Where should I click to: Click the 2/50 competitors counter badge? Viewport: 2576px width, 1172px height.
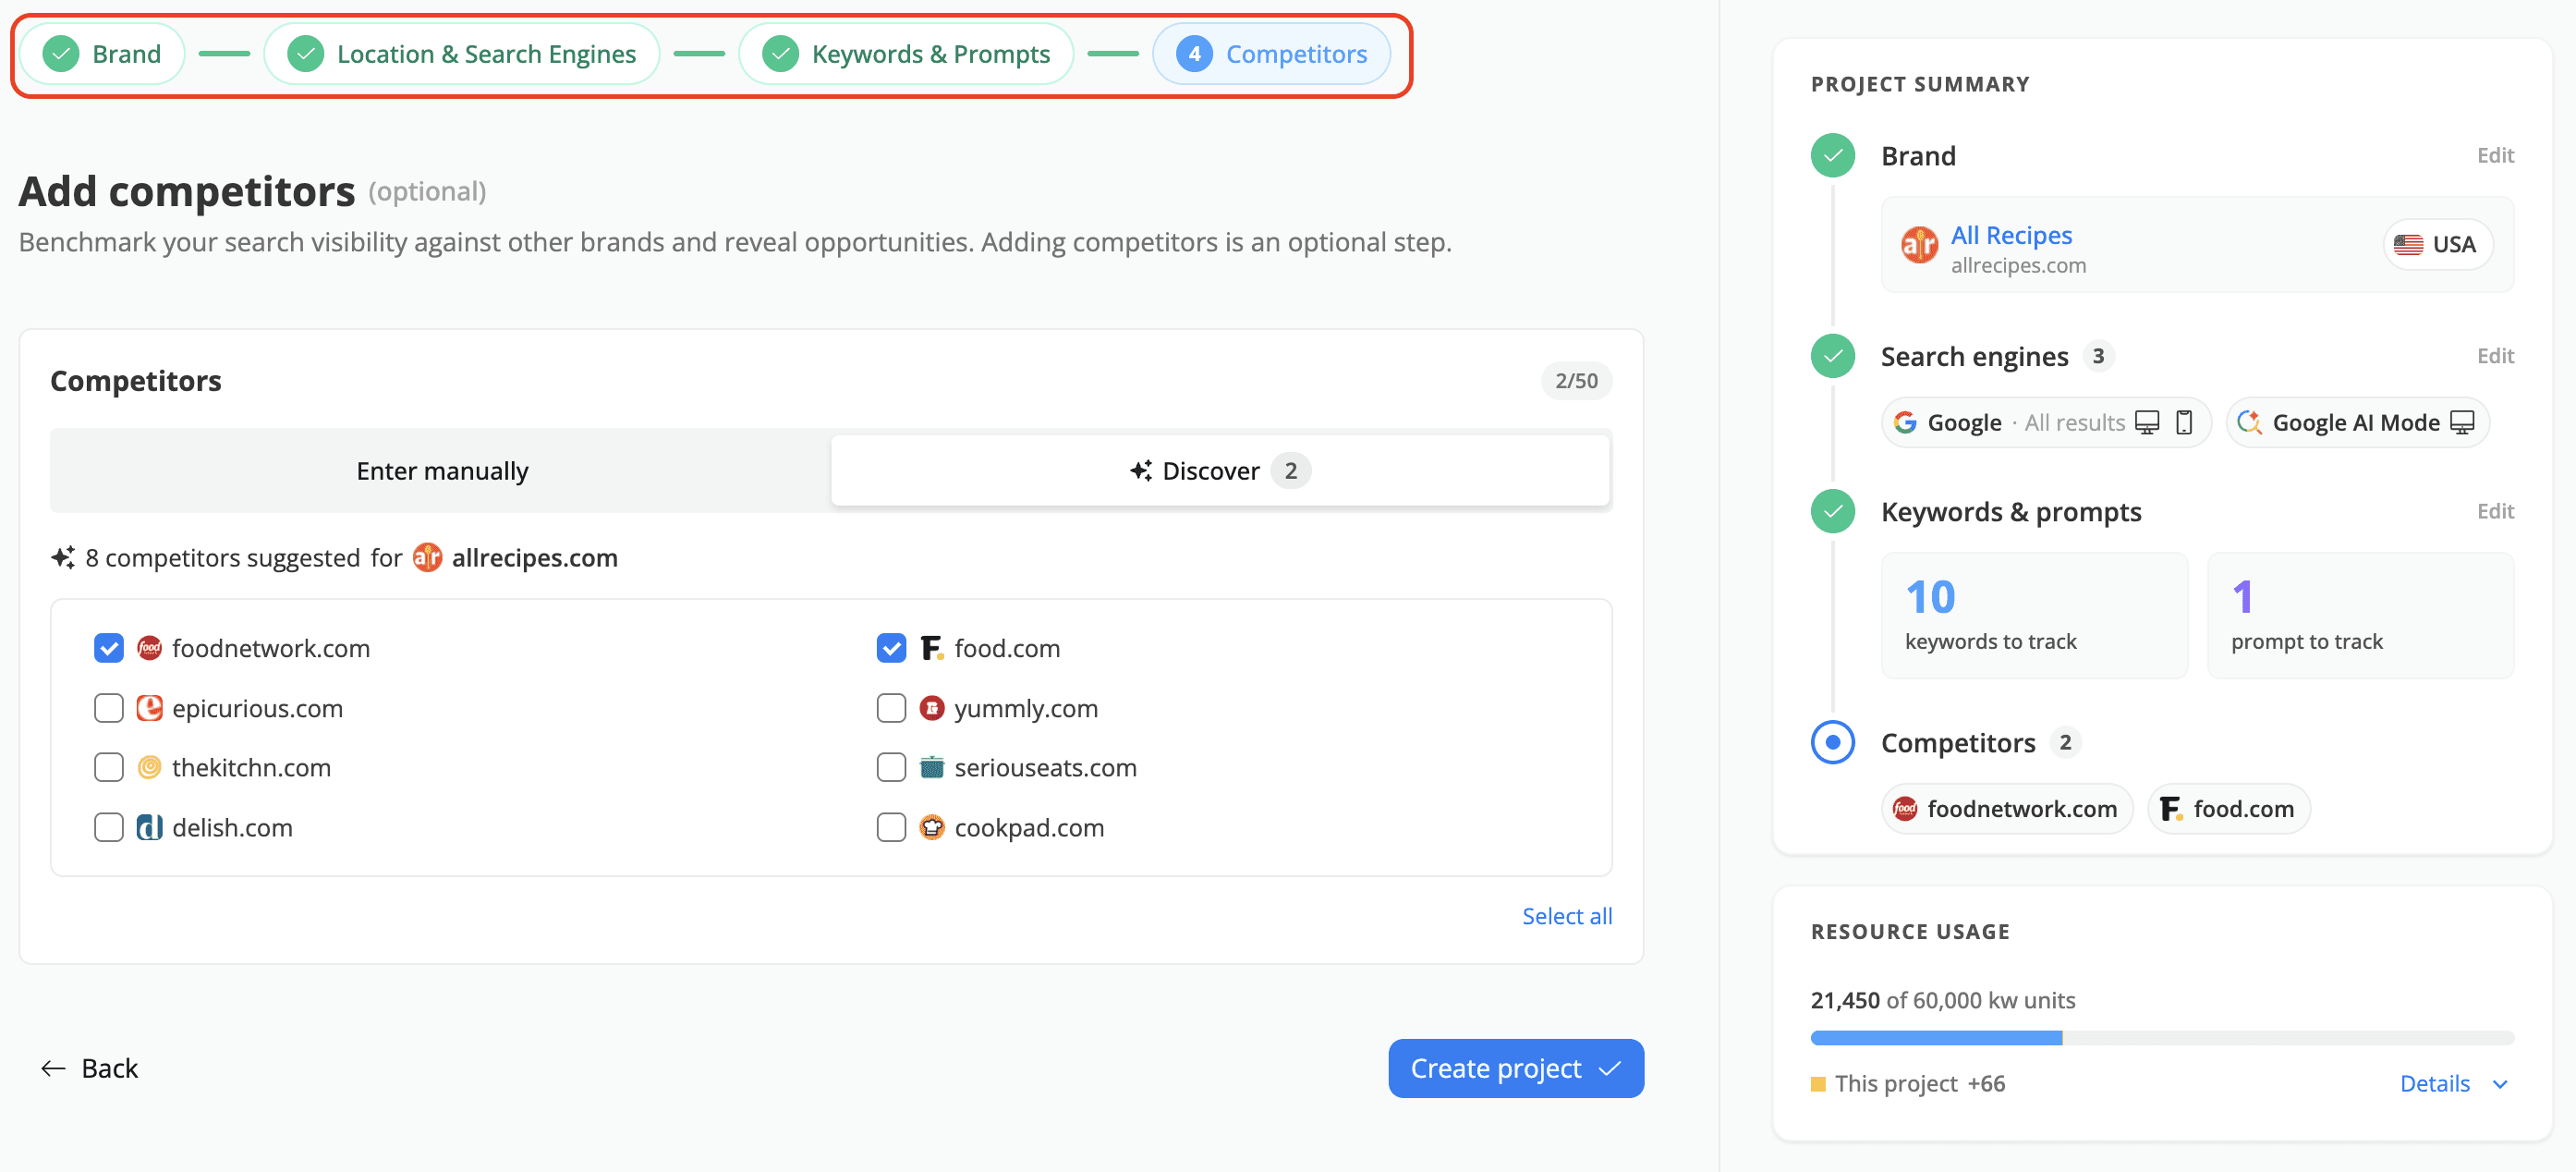pos(1576,381)
